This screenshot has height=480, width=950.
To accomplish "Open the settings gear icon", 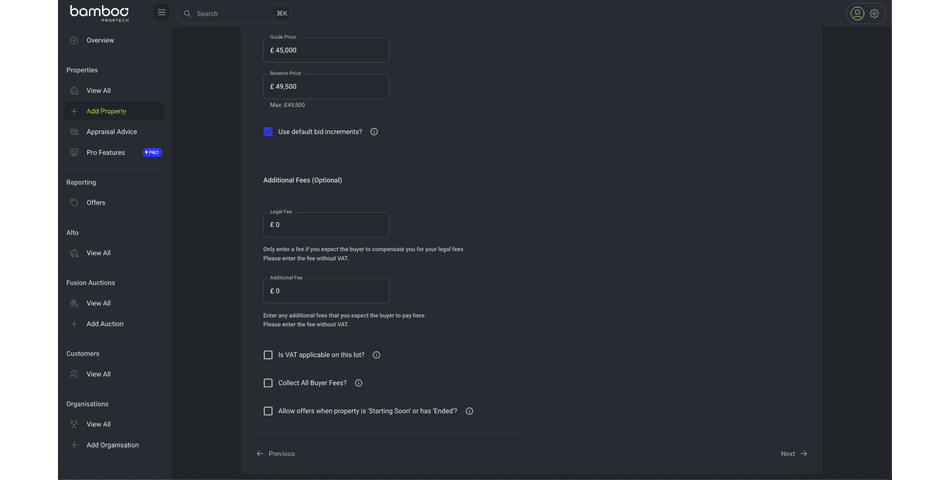I will (x=875, y=14).
